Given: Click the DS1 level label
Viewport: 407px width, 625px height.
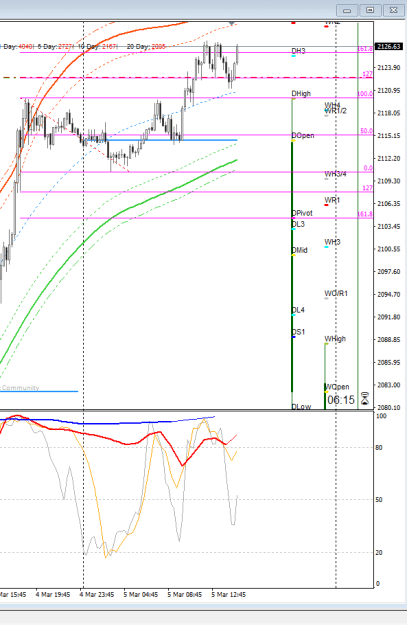Looking at the screenshot, I should 298,332.
